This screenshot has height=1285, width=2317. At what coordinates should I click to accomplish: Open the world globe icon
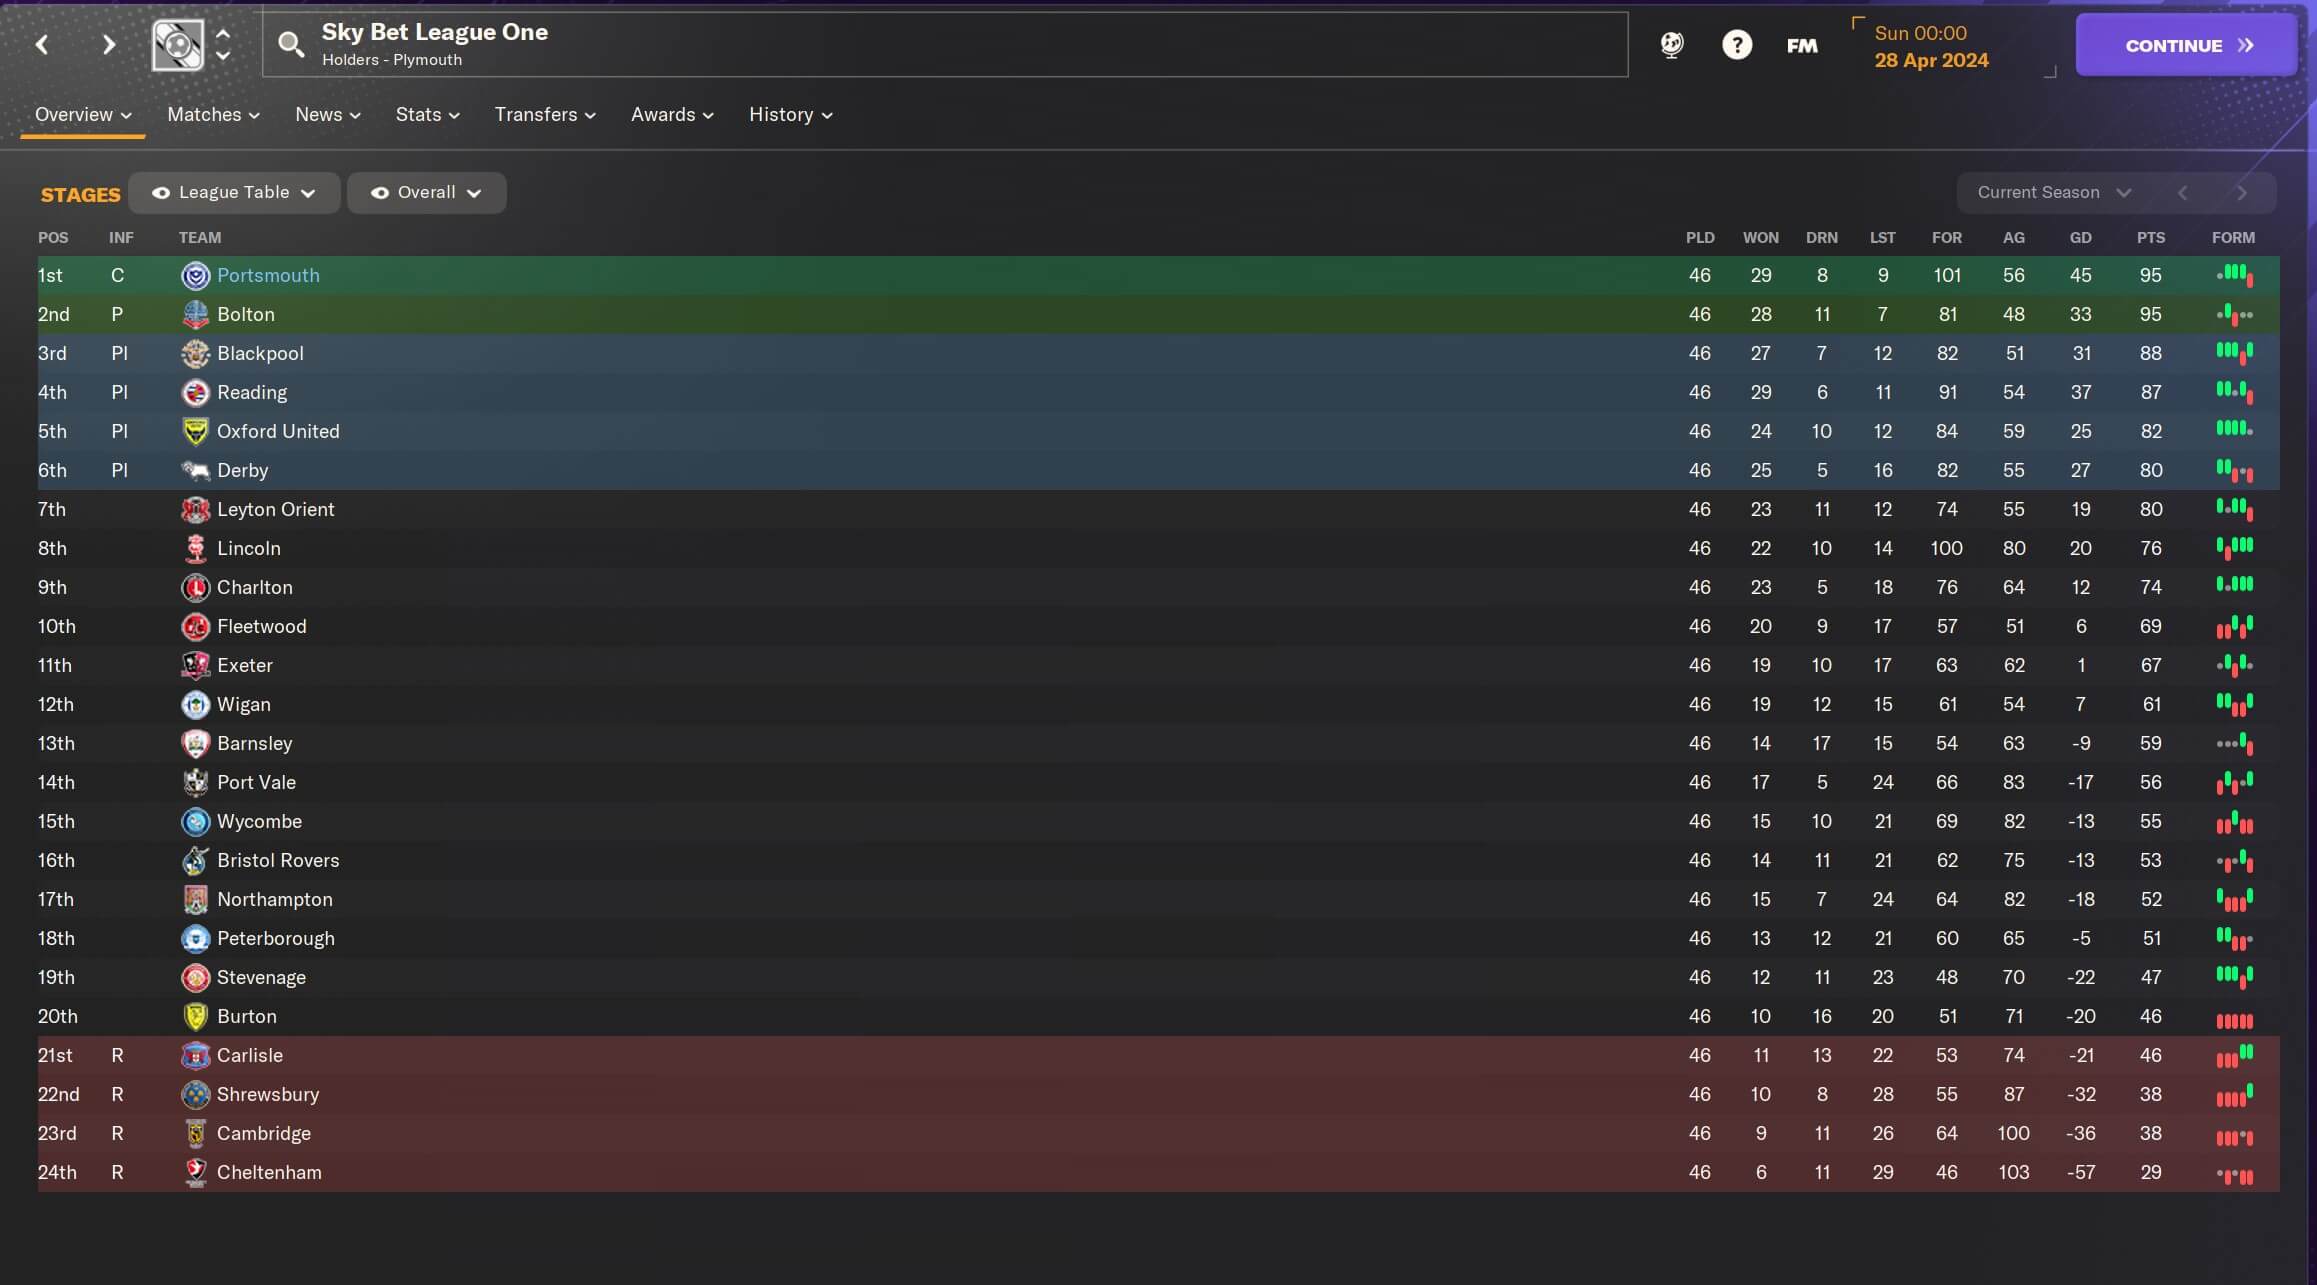tap(1671, 45)
